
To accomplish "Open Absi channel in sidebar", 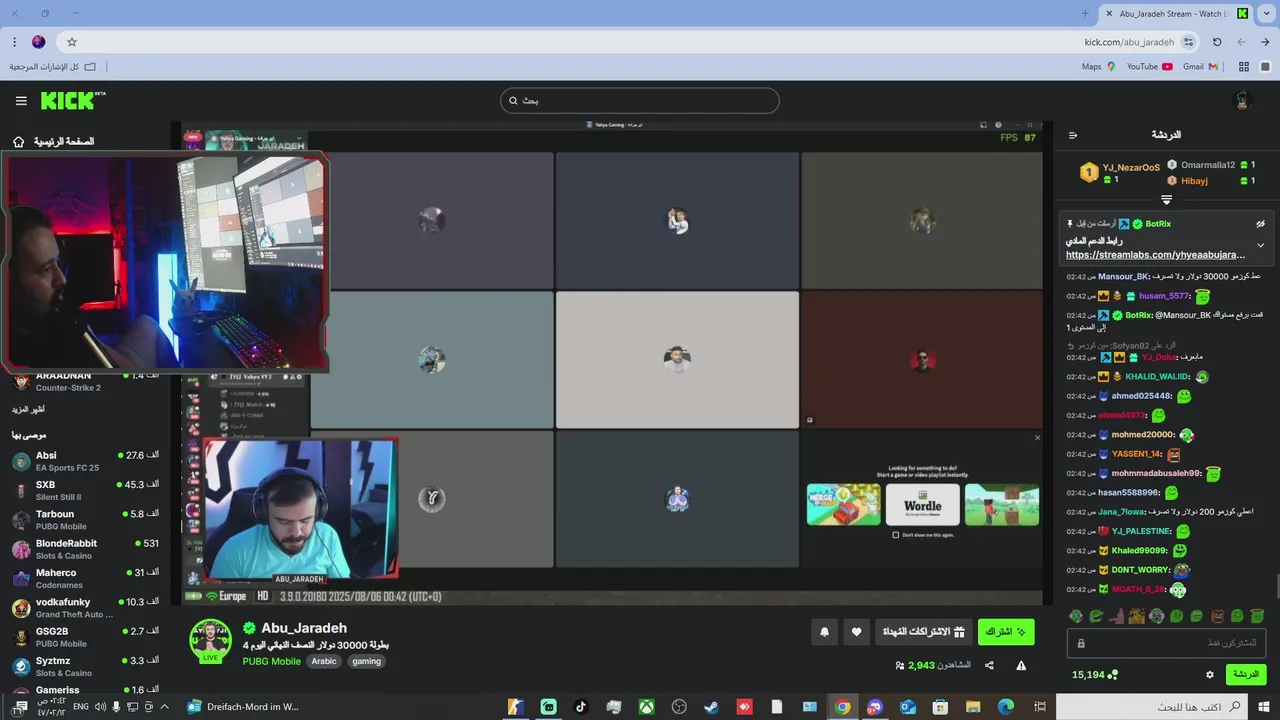I will click(86, 461).
